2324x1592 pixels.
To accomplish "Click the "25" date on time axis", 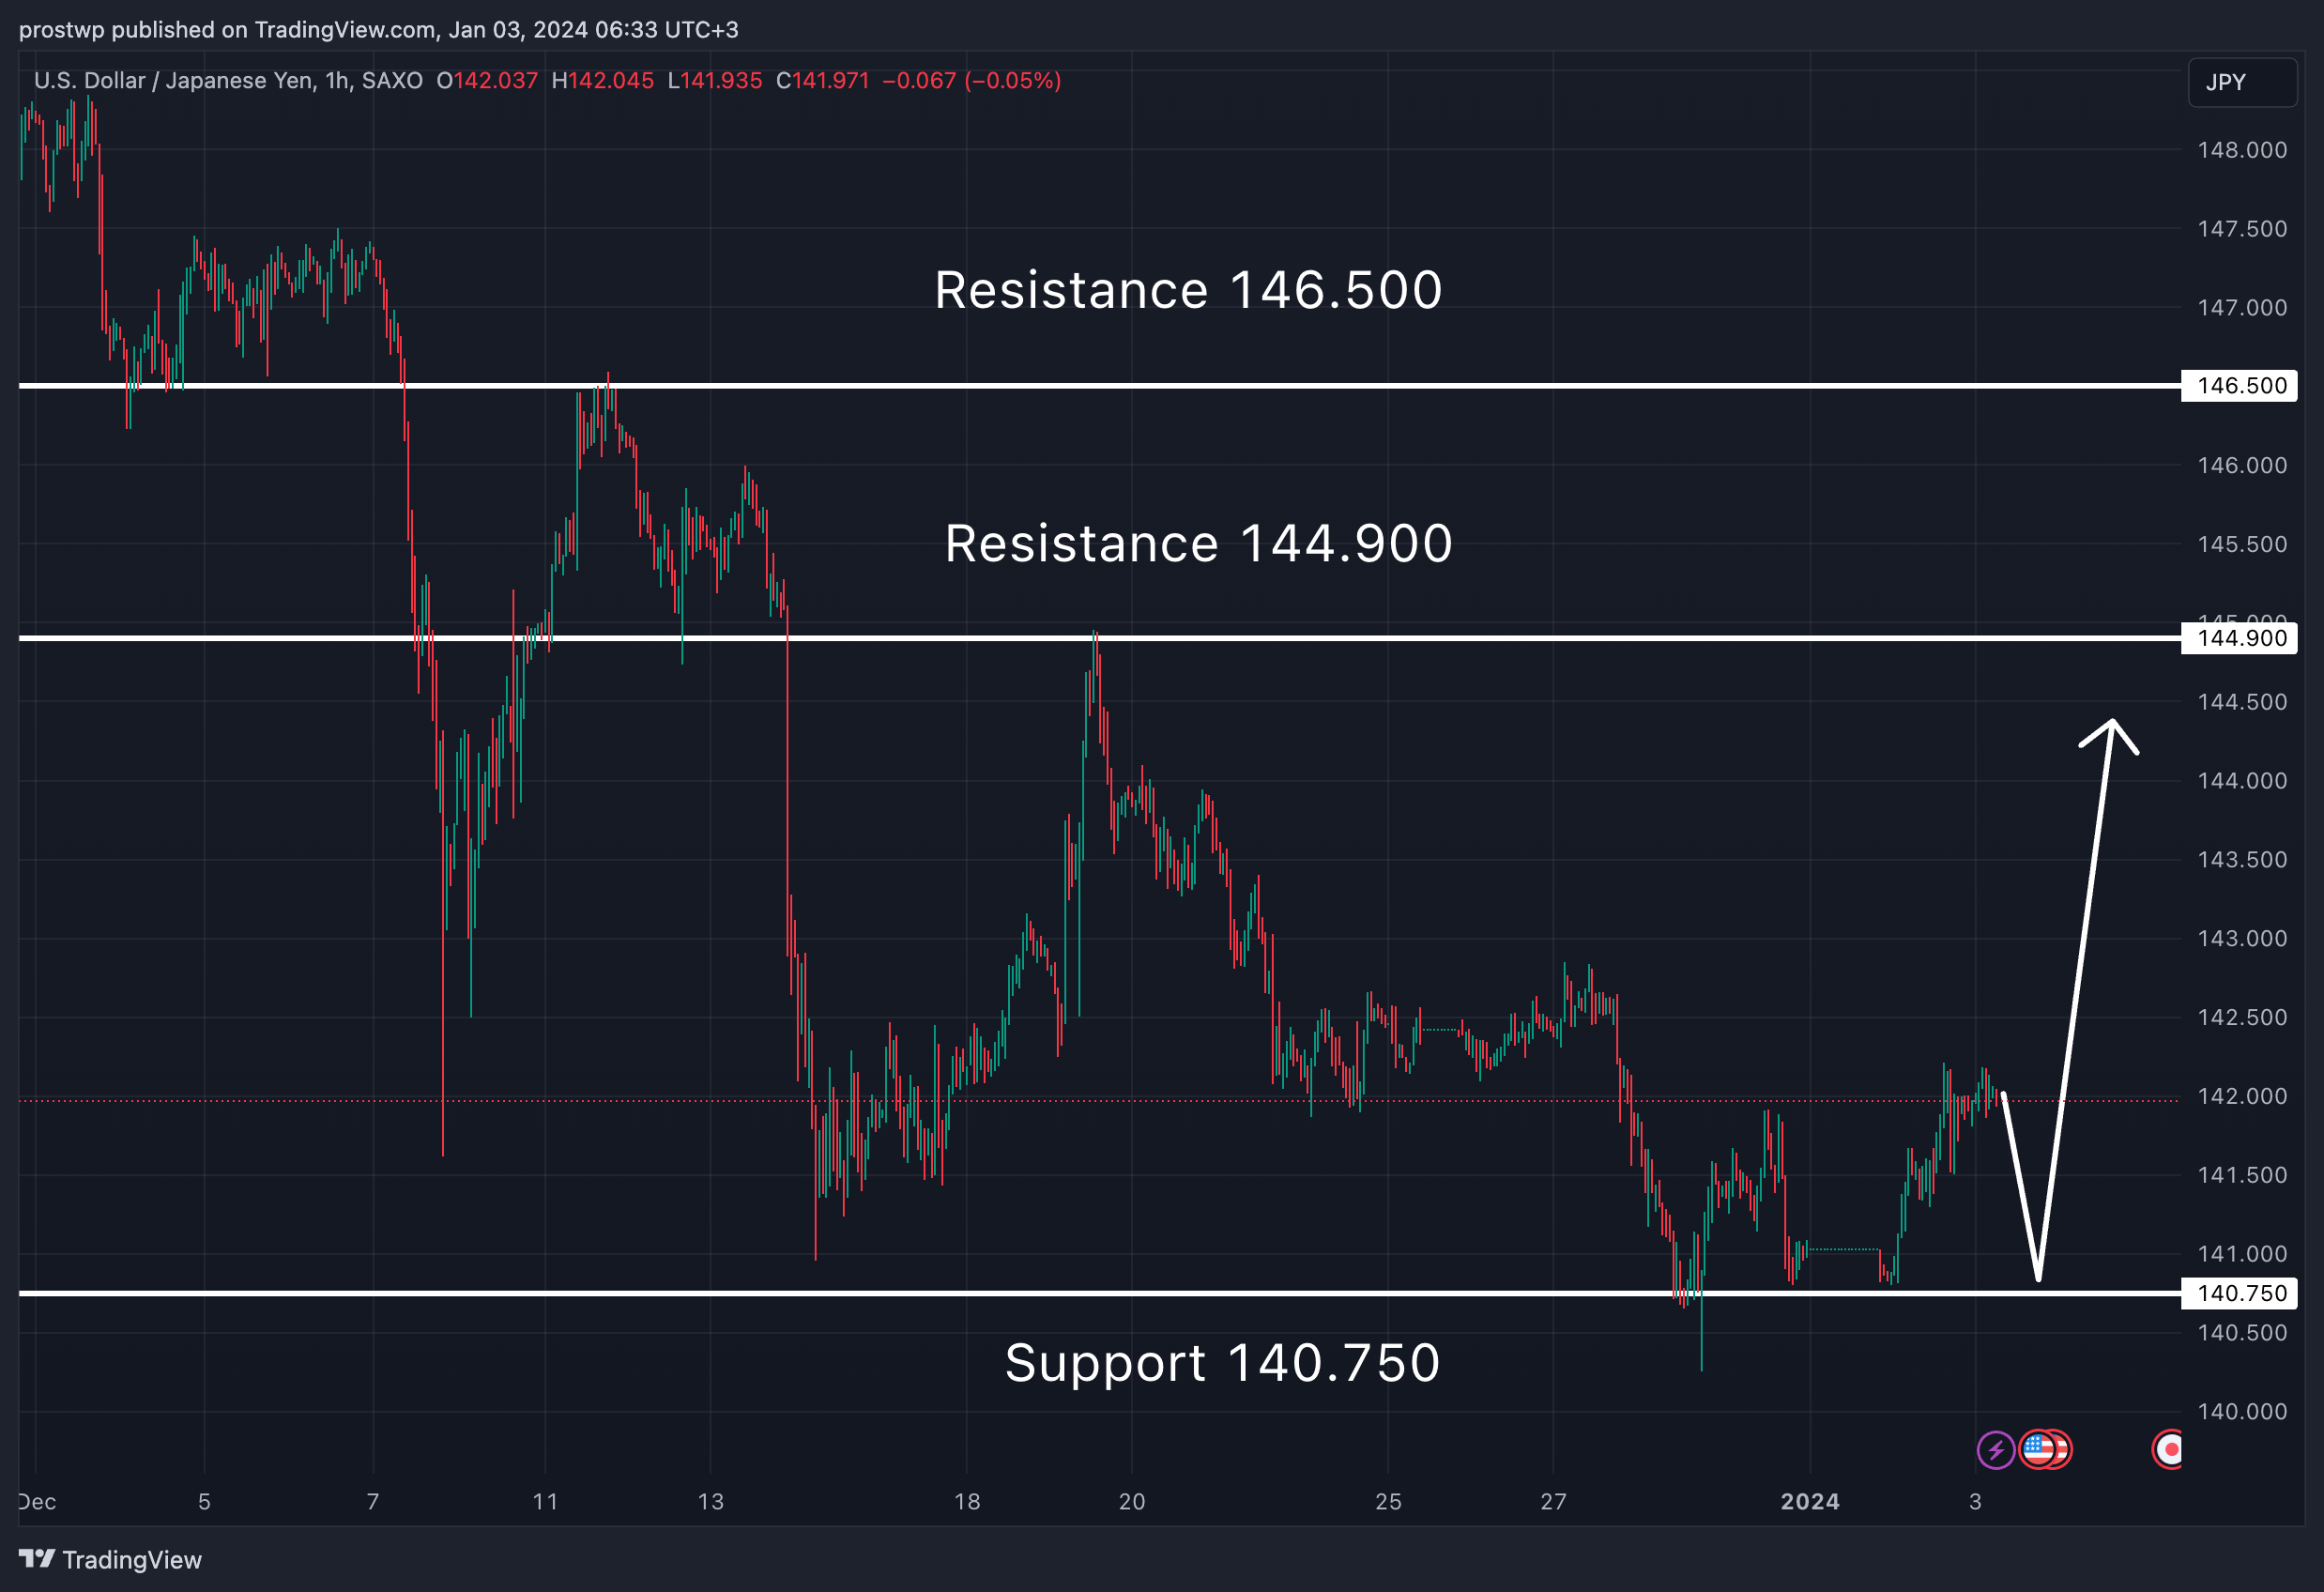I will 1388,1501.
